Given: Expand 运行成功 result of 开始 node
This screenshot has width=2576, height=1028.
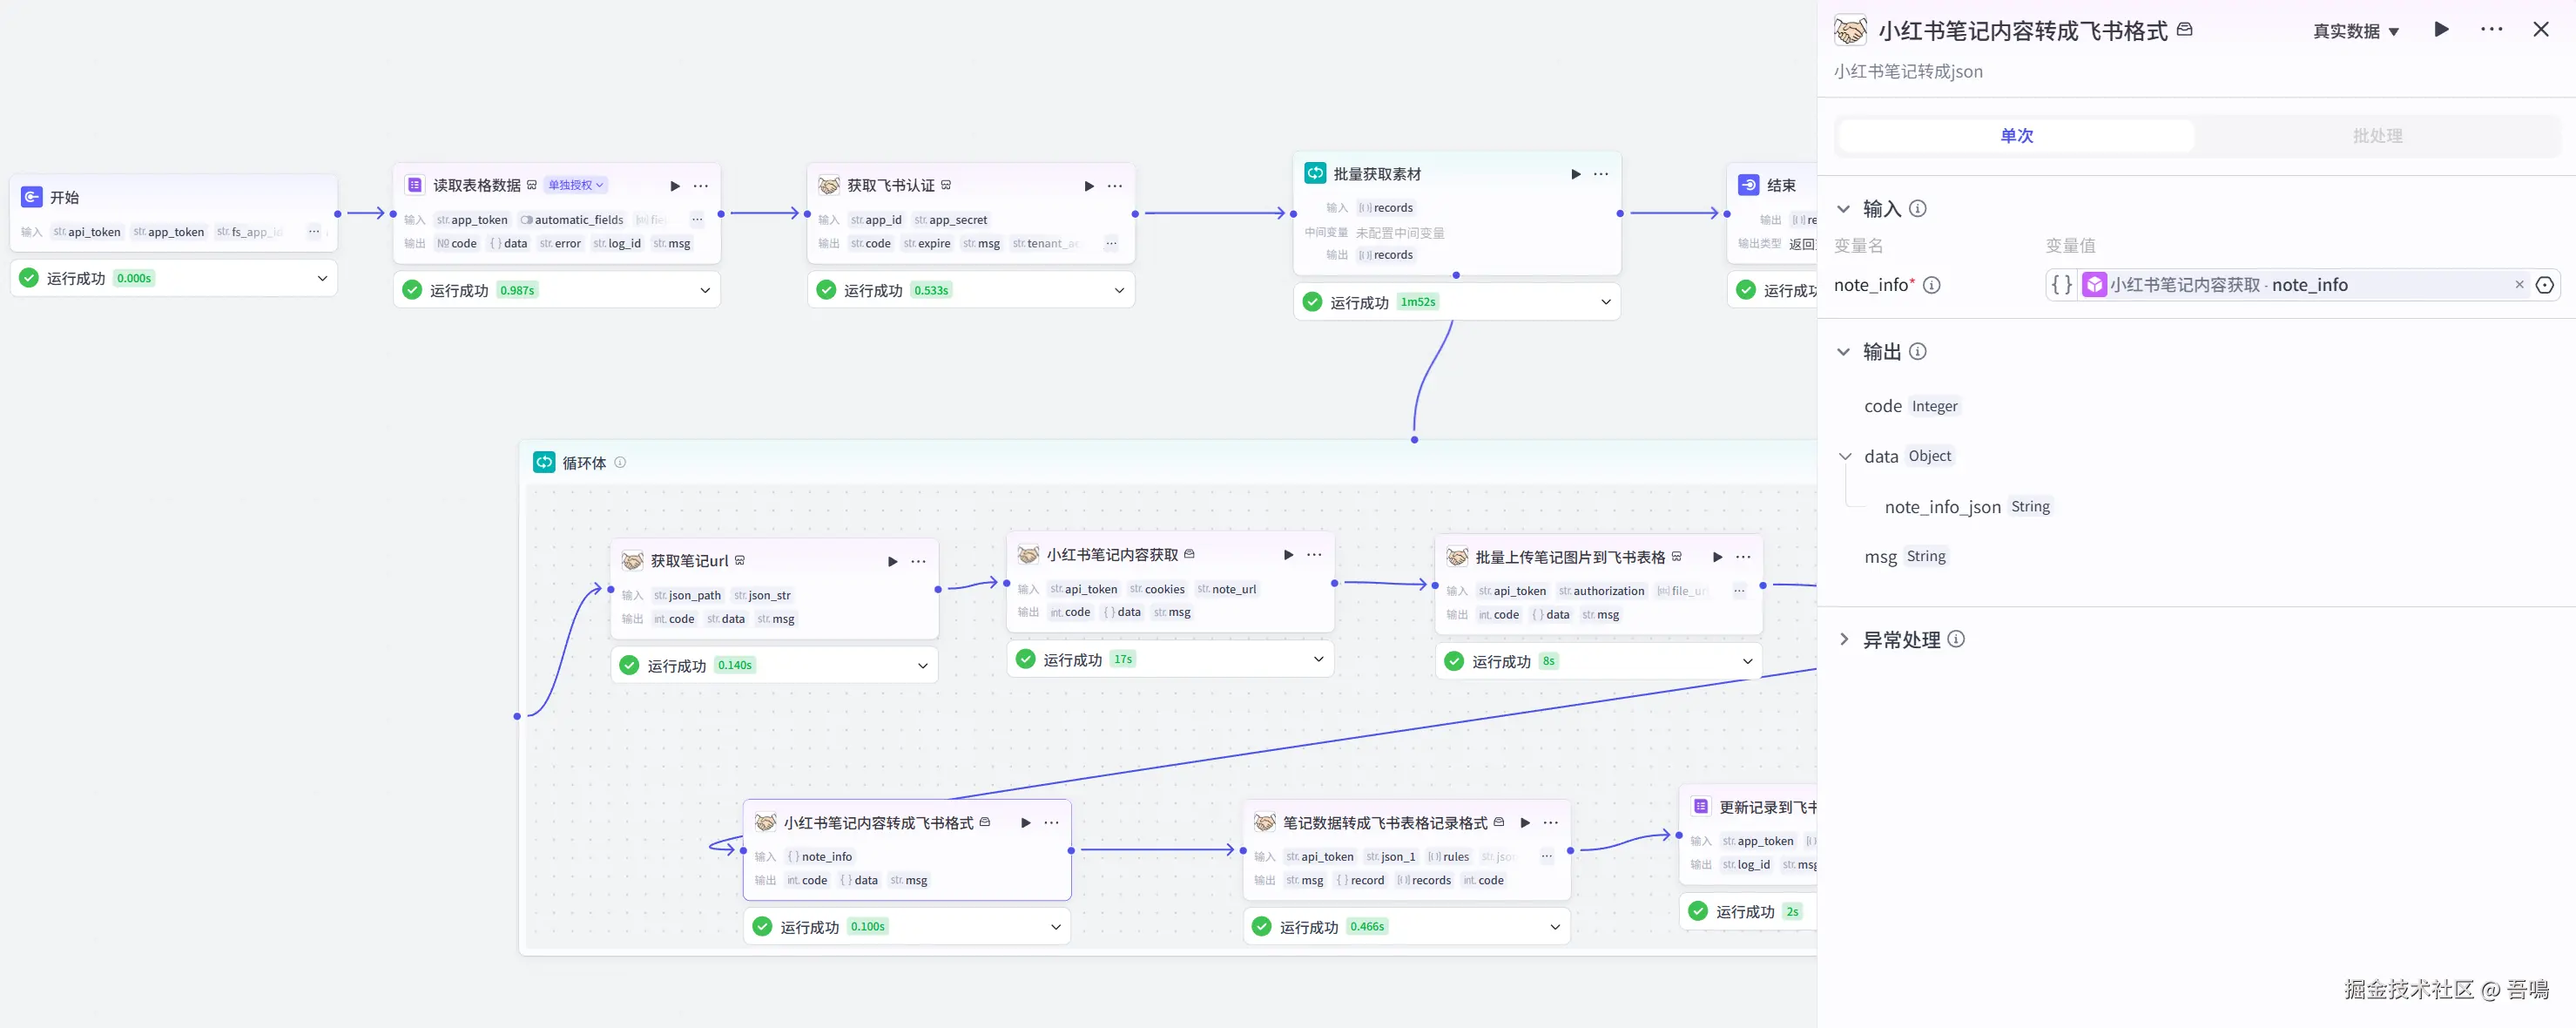Looking at the screenshot, I should (x=322, y=279).
